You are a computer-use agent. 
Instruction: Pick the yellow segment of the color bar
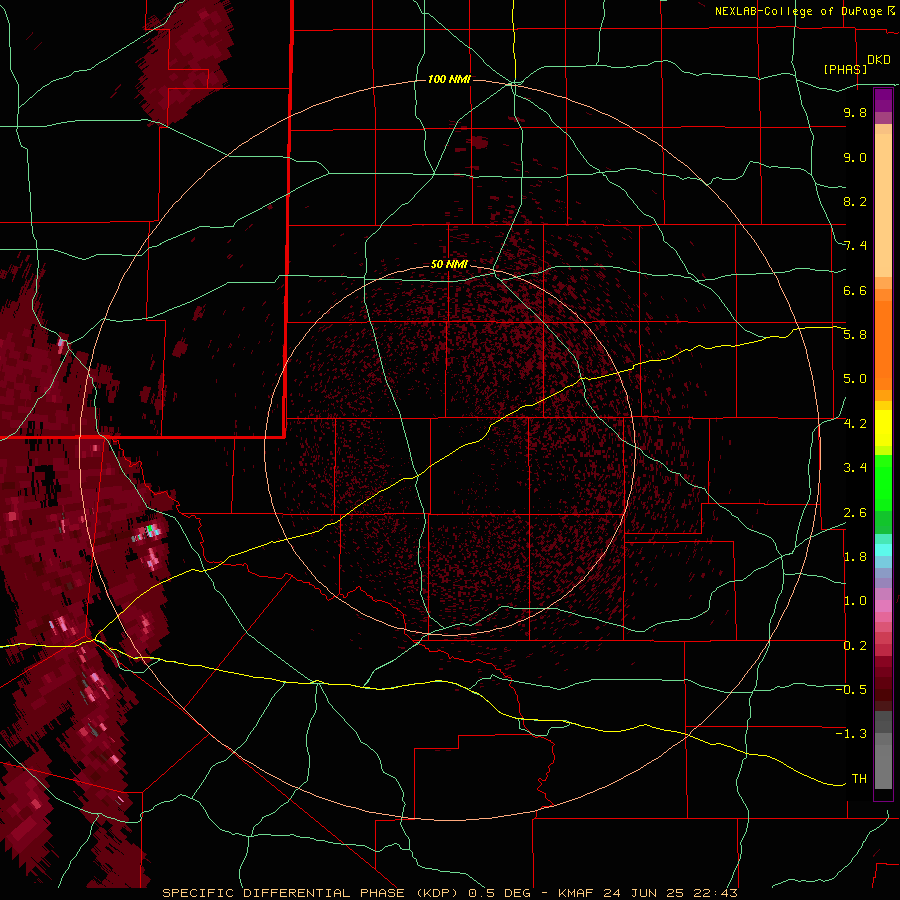[x=883, y=428]
